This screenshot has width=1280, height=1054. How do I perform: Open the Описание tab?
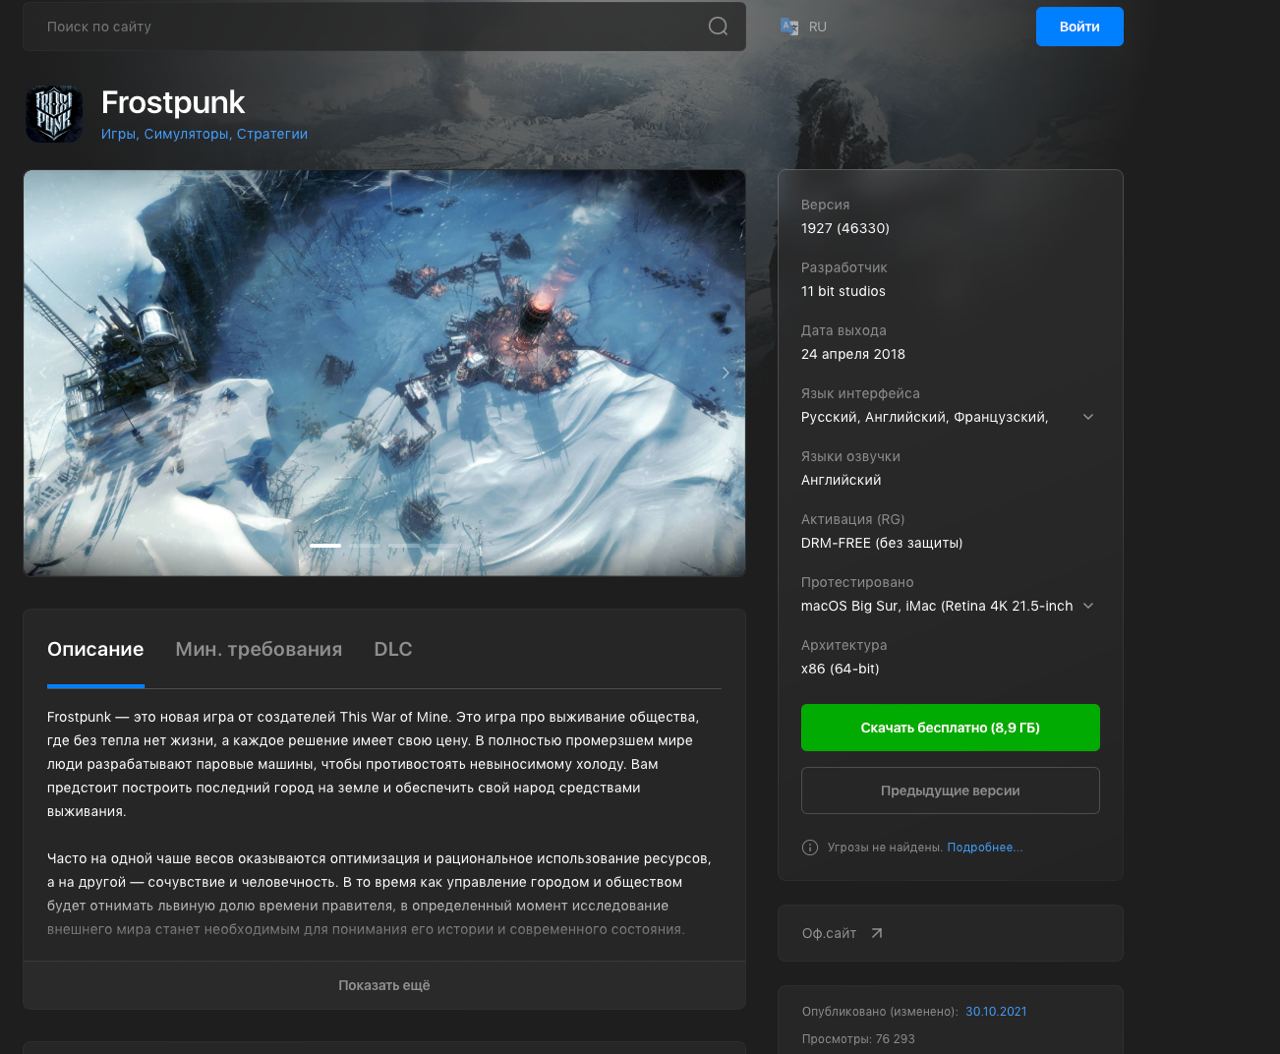[95, 649]
